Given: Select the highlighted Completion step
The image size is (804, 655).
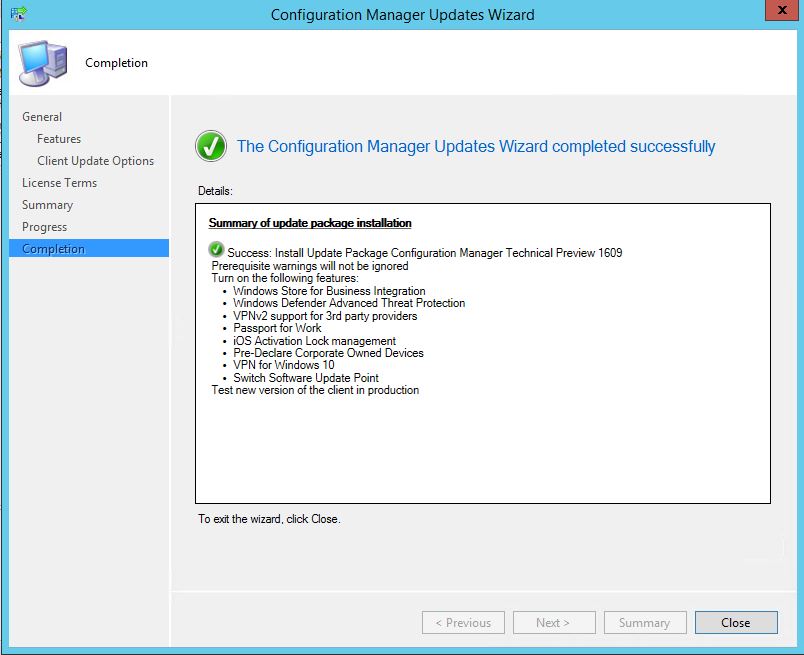Looking at the screenshot, I should pos(54,249).
